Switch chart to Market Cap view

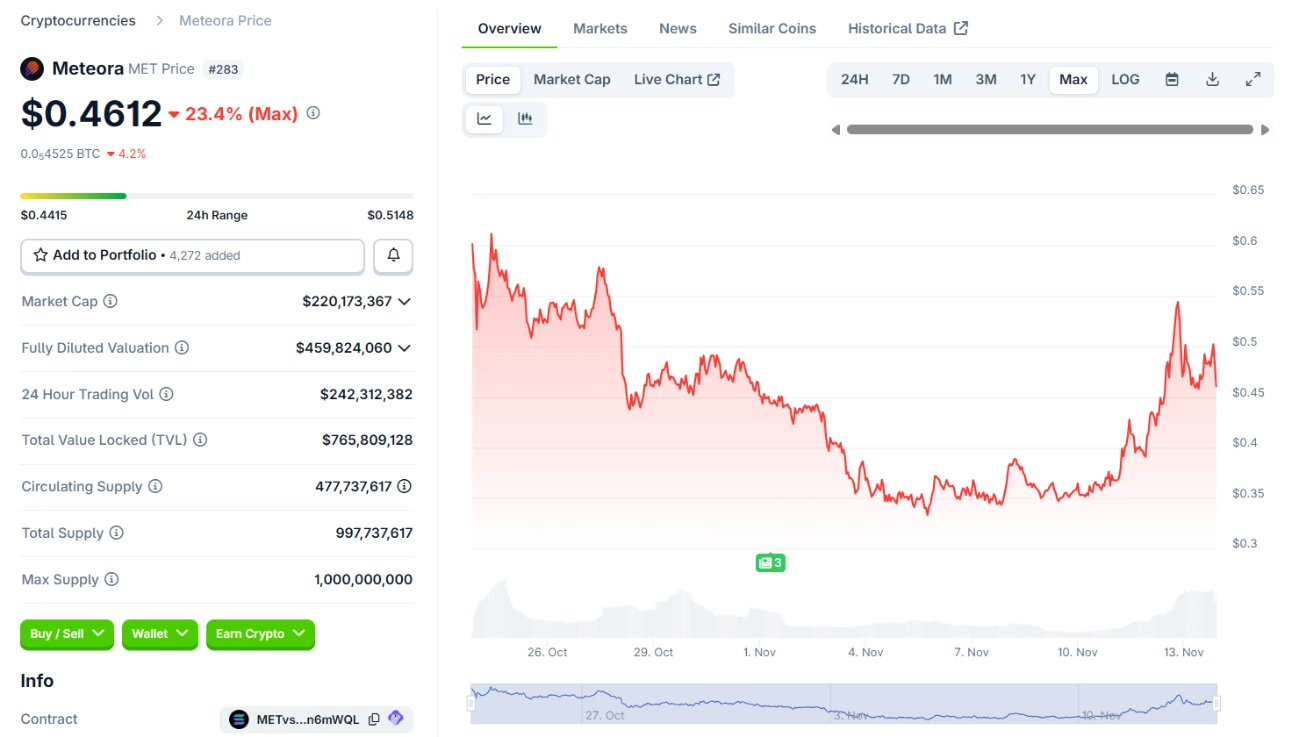tap(572, 80)
